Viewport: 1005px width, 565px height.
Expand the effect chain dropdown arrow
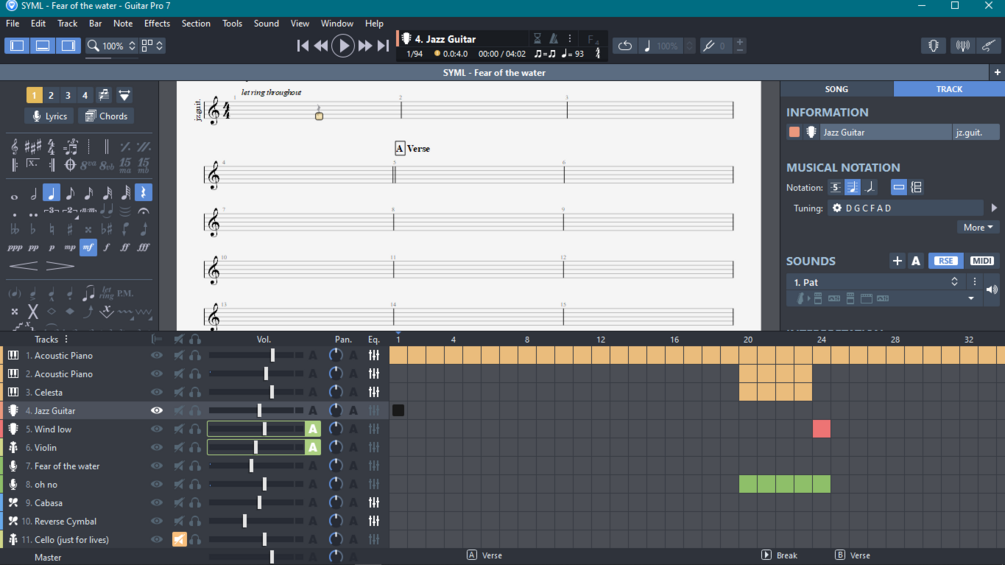point(971,299)
